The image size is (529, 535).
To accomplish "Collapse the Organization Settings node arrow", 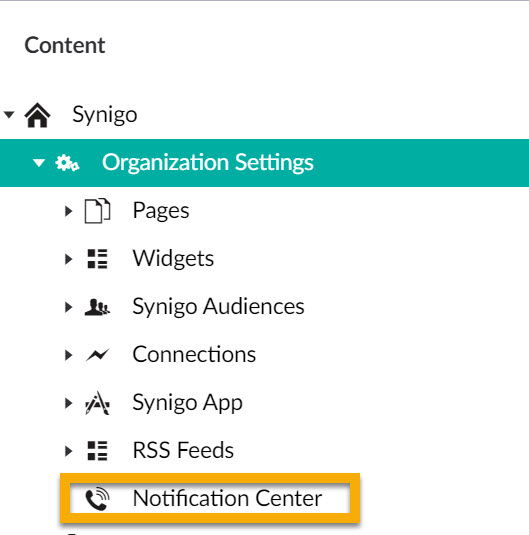I will click(x=39, y=163).
